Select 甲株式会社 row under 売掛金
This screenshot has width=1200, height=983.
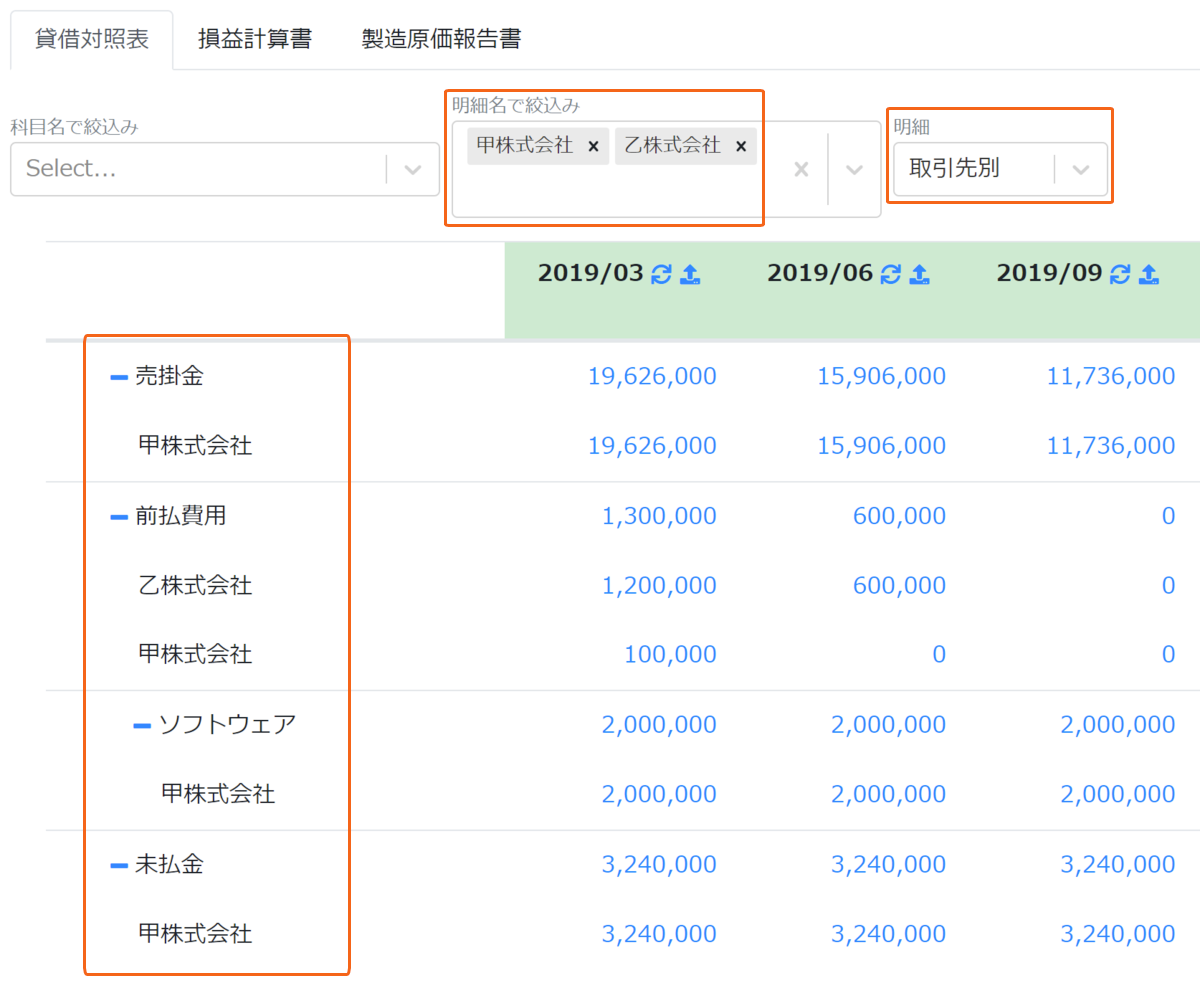click(x=195, y=446)
